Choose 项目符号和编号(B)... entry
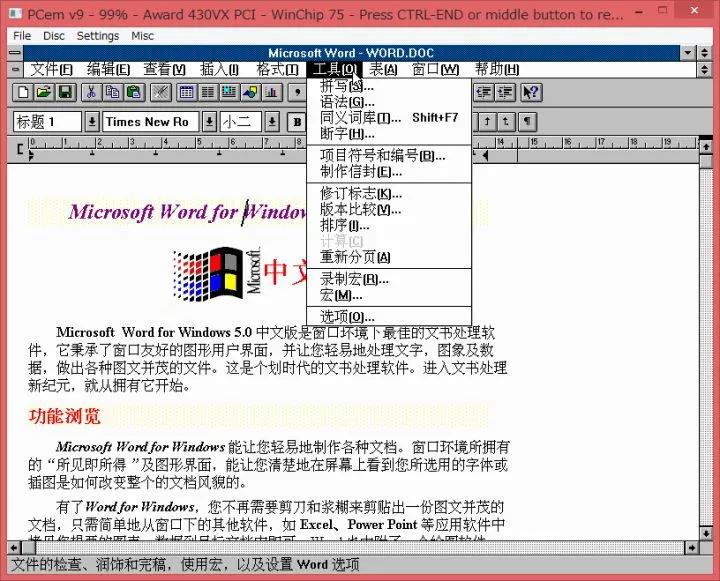The image size is (720, 581). pyautogui.click(x=389, y=155)
